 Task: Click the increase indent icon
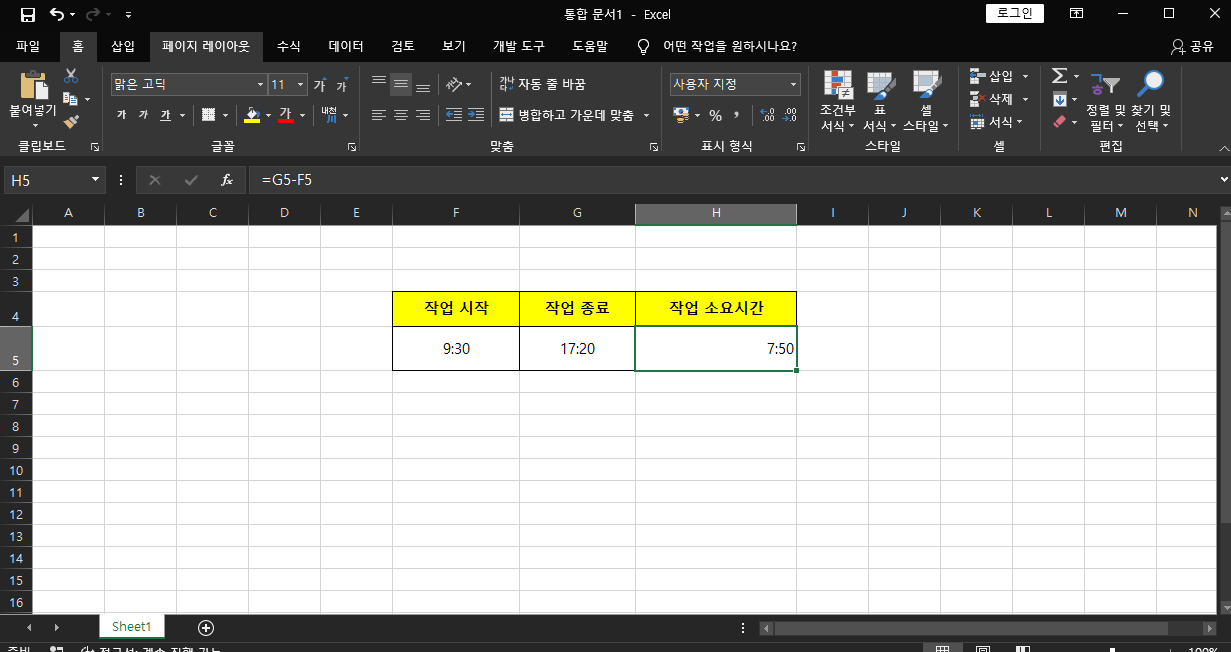point(476,115)
